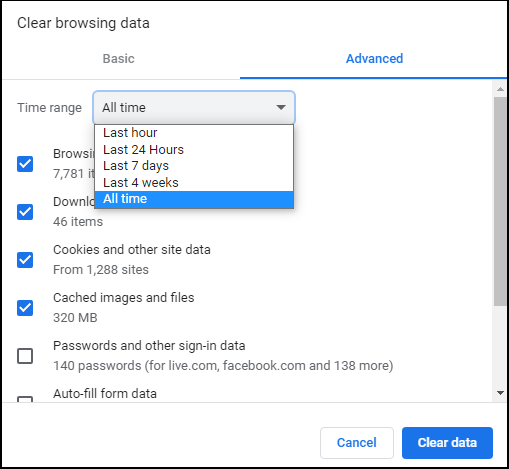Uncheck the Download history checkbox
Viewport: 509px width, 469px height.
25,212
